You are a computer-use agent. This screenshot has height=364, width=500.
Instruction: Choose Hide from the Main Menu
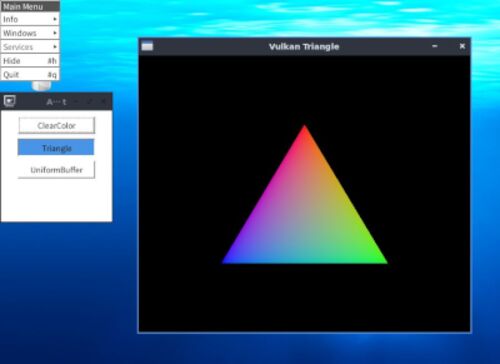[30, 61]
